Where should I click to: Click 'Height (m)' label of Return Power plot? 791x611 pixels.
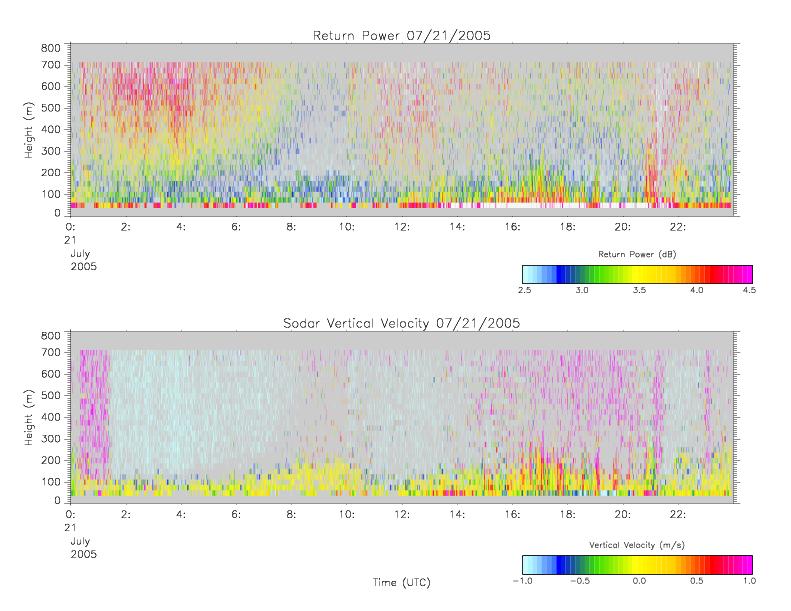(29, 130)
